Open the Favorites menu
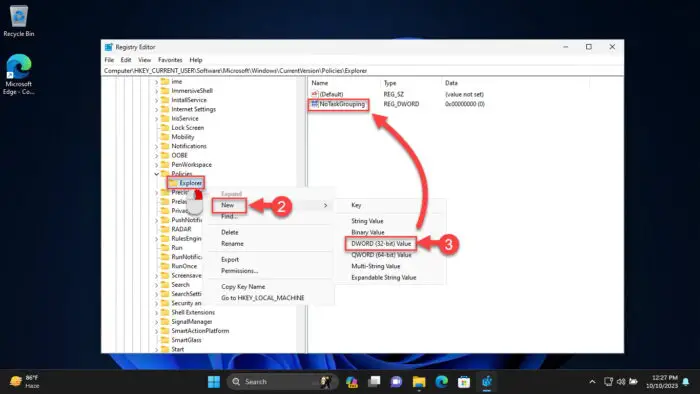This screenshot has width=700, height=394. coord(170,60)
